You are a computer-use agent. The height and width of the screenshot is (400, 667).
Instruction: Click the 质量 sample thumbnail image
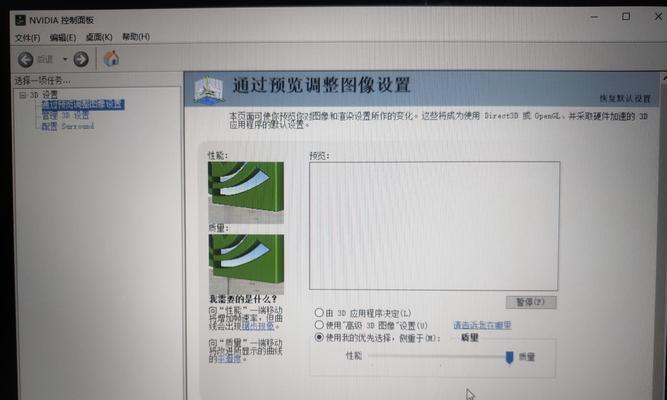[x=246, y=264]
